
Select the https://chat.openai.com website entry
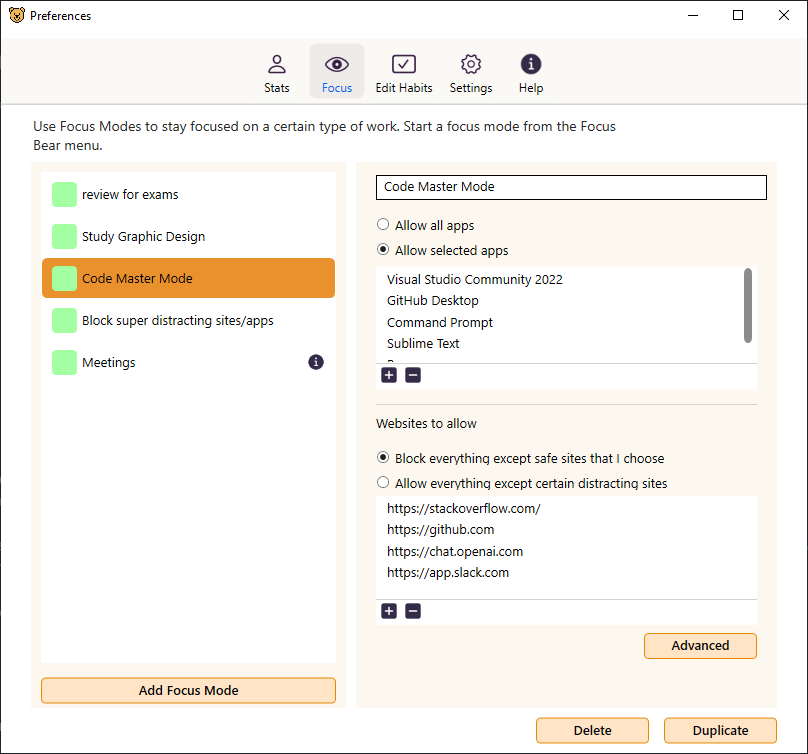[x=455, y=551]
